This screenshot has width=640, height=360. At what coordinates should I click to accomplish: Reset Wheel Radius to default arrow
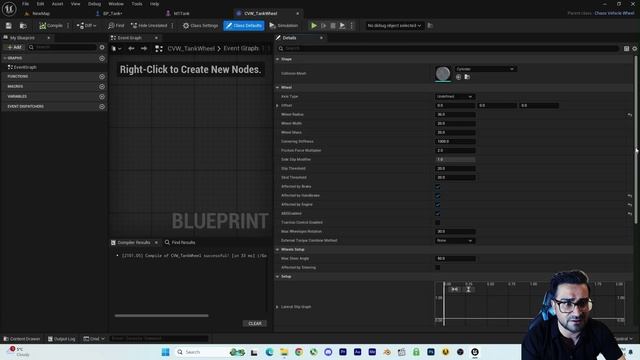point(629,115)
